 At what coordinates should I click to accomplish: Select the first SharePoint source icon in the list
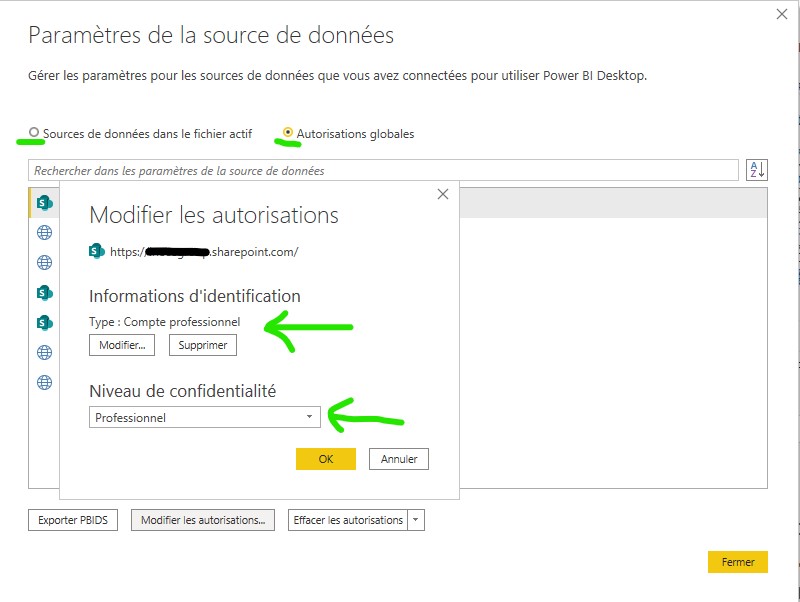(x=43, y=204)
